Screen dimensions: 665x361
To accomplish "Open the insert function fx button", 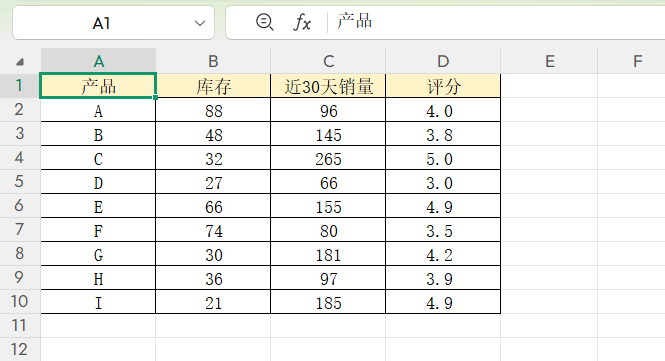I will click(x=302, y=22).
